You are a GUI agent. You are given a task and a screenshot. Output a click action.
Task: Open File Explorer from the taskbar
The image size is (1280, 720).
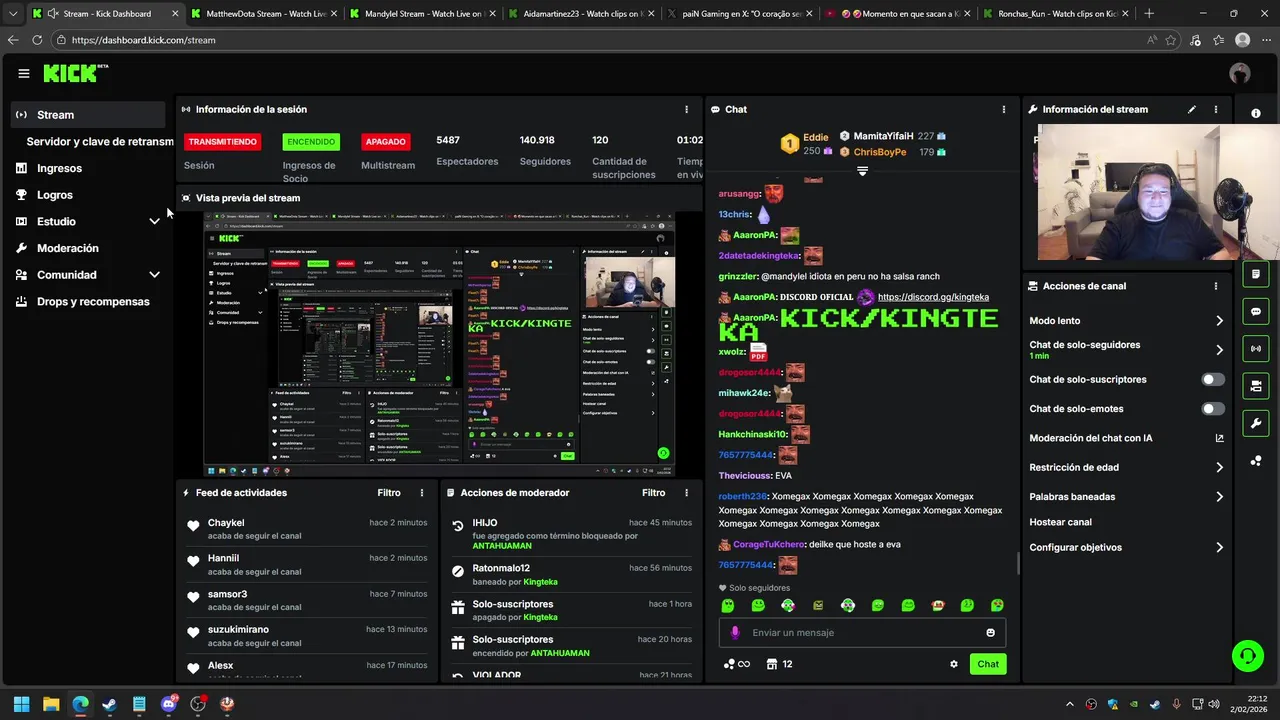pyautogui.click(x=51, y=704)
